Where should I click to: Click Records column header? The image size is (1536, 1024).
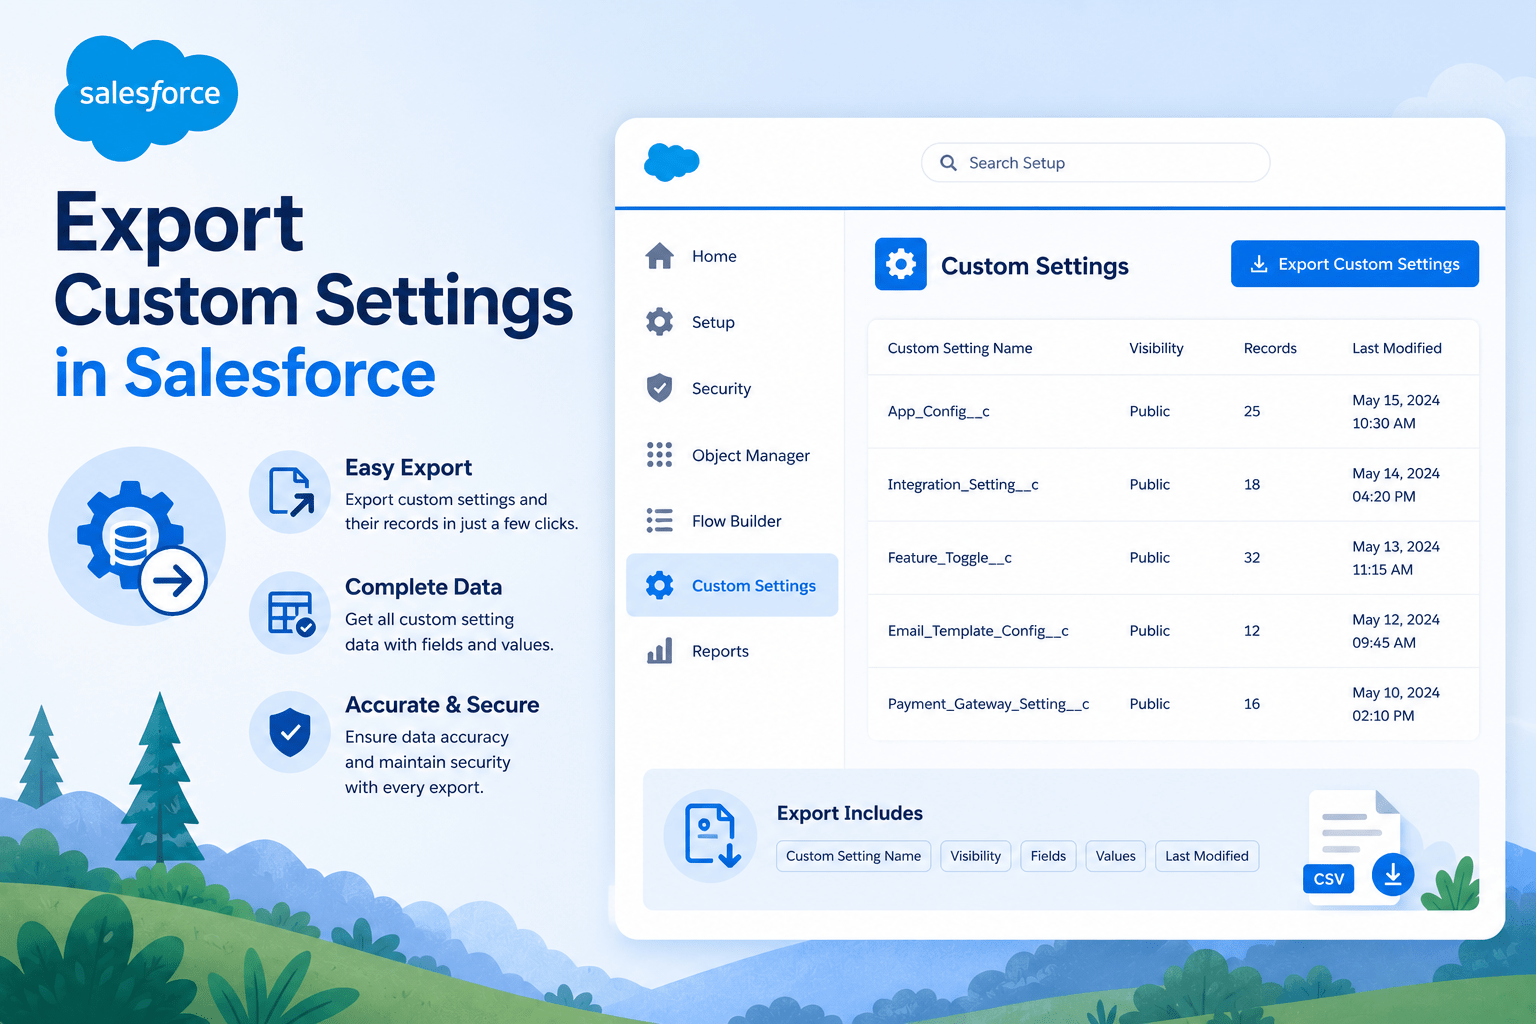tap(1270, 348)
